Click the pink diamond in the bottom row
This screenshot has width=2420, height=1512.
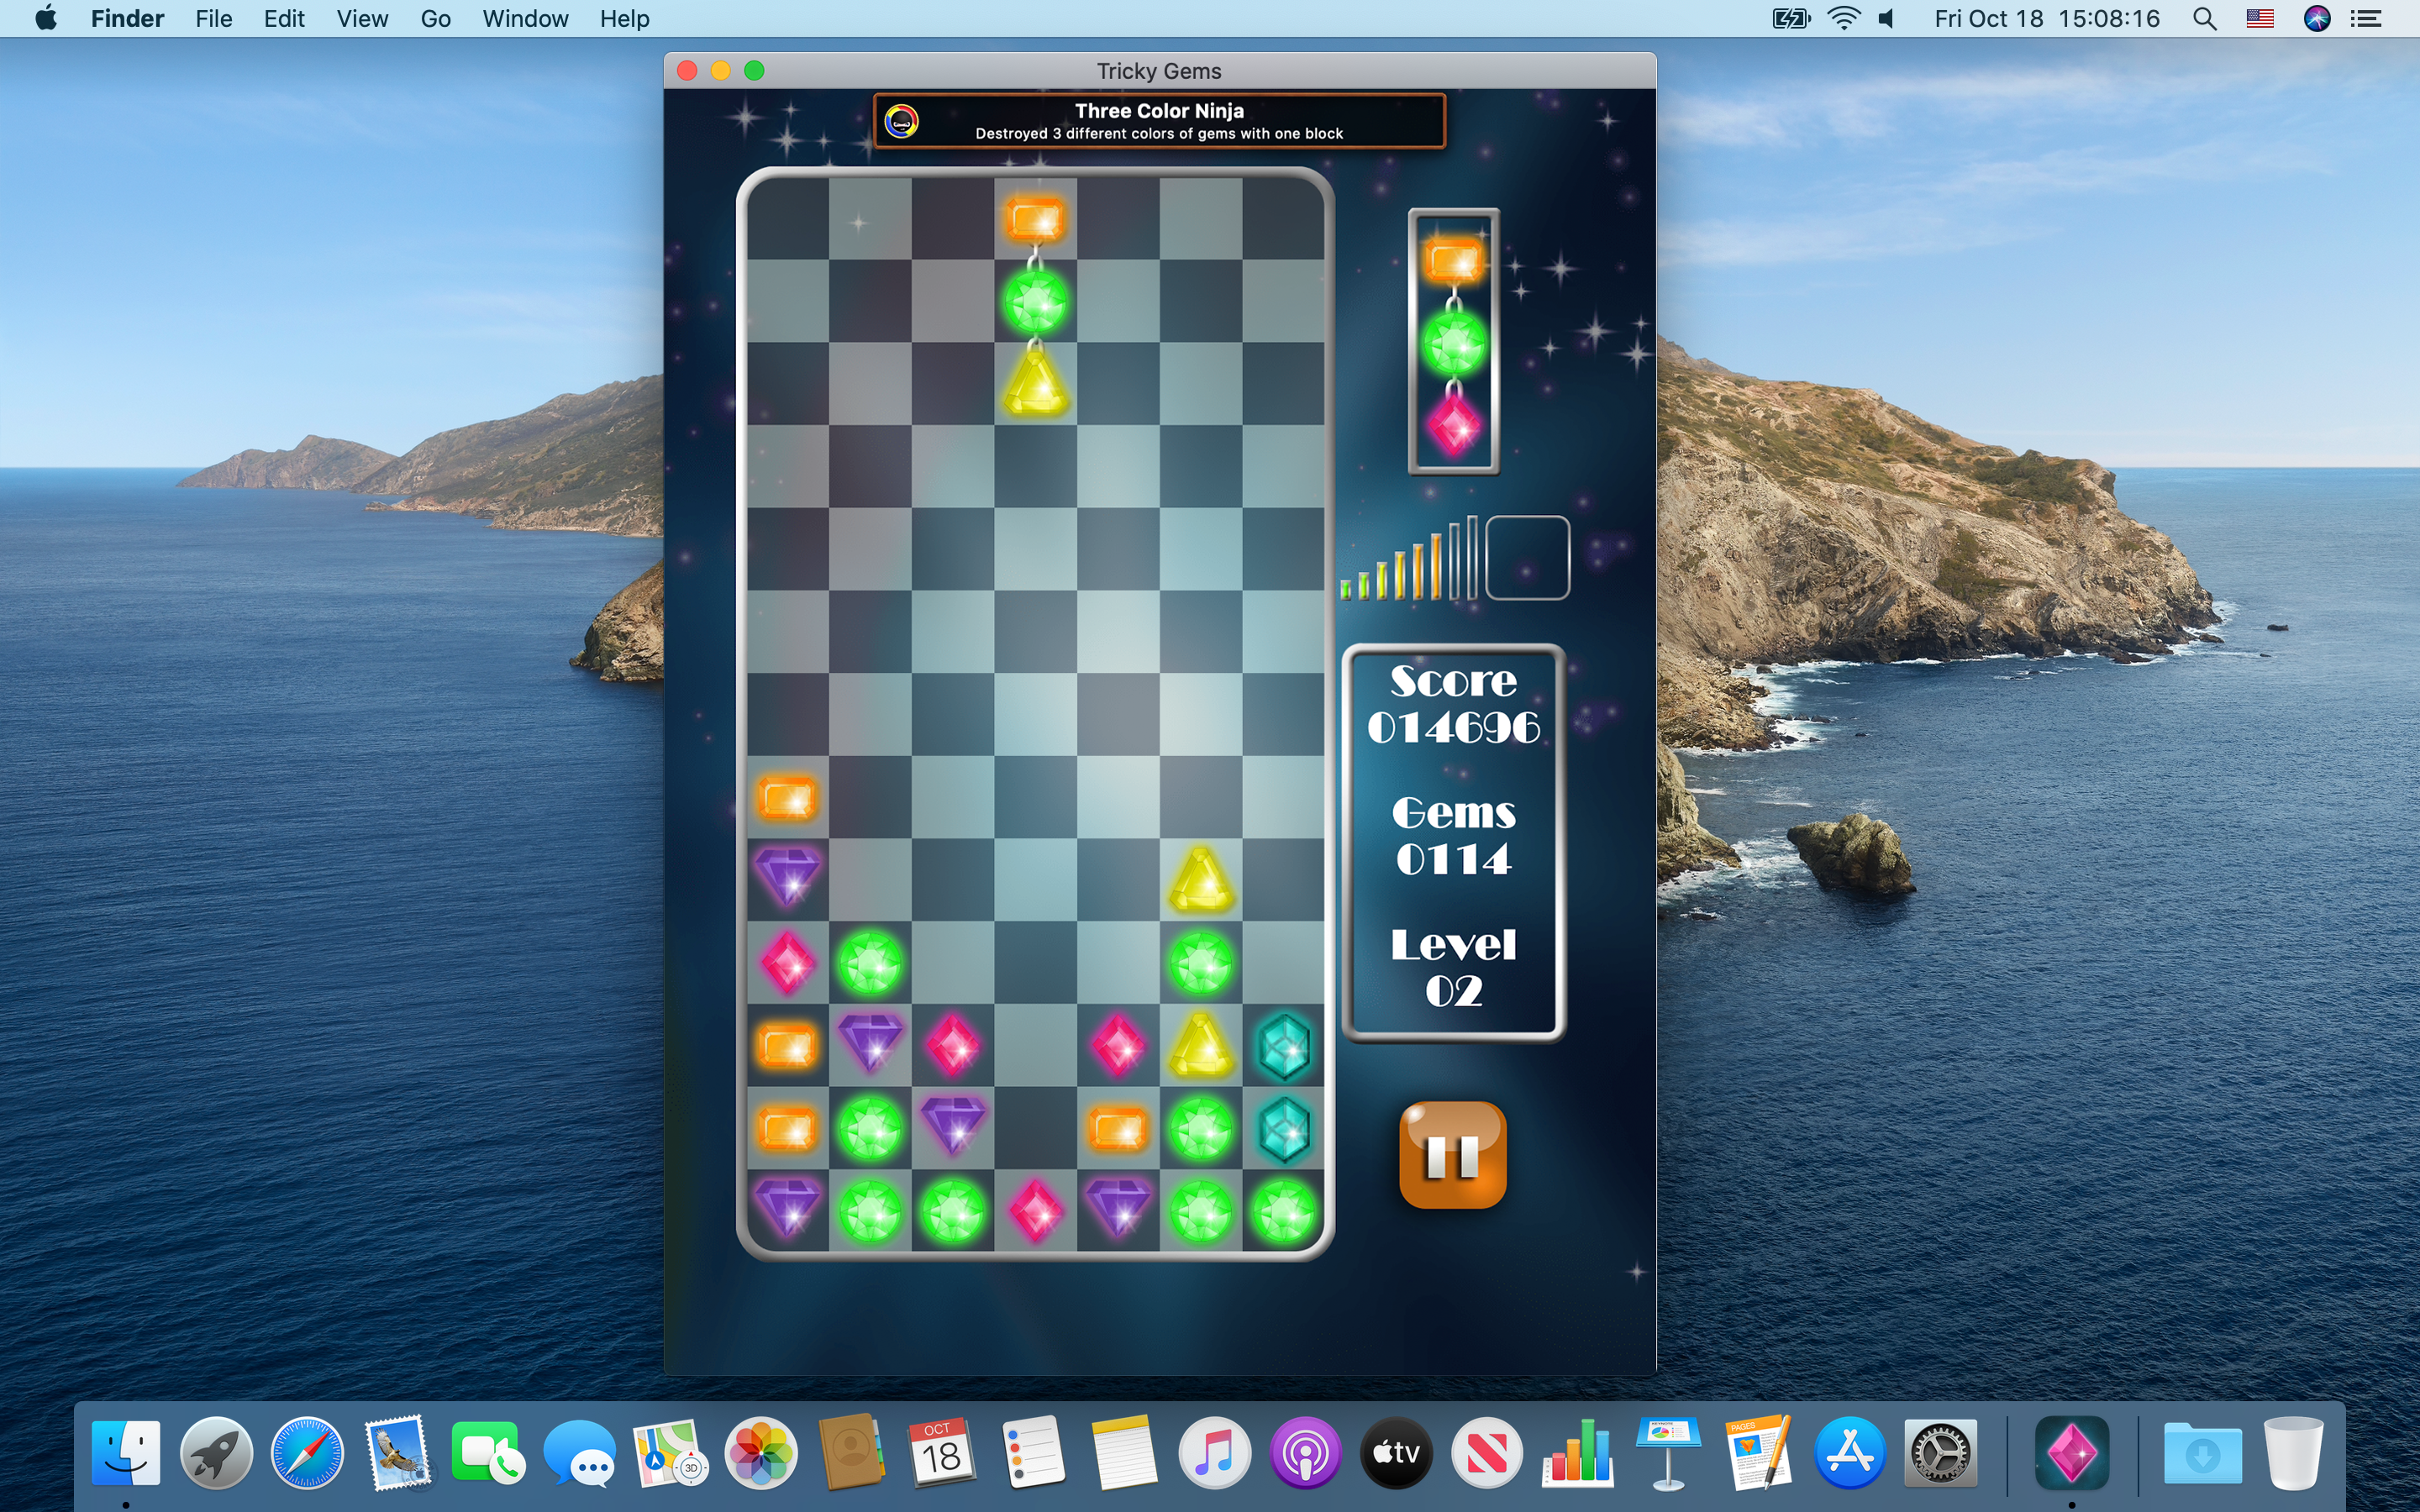click(x=1035, y=1211)
